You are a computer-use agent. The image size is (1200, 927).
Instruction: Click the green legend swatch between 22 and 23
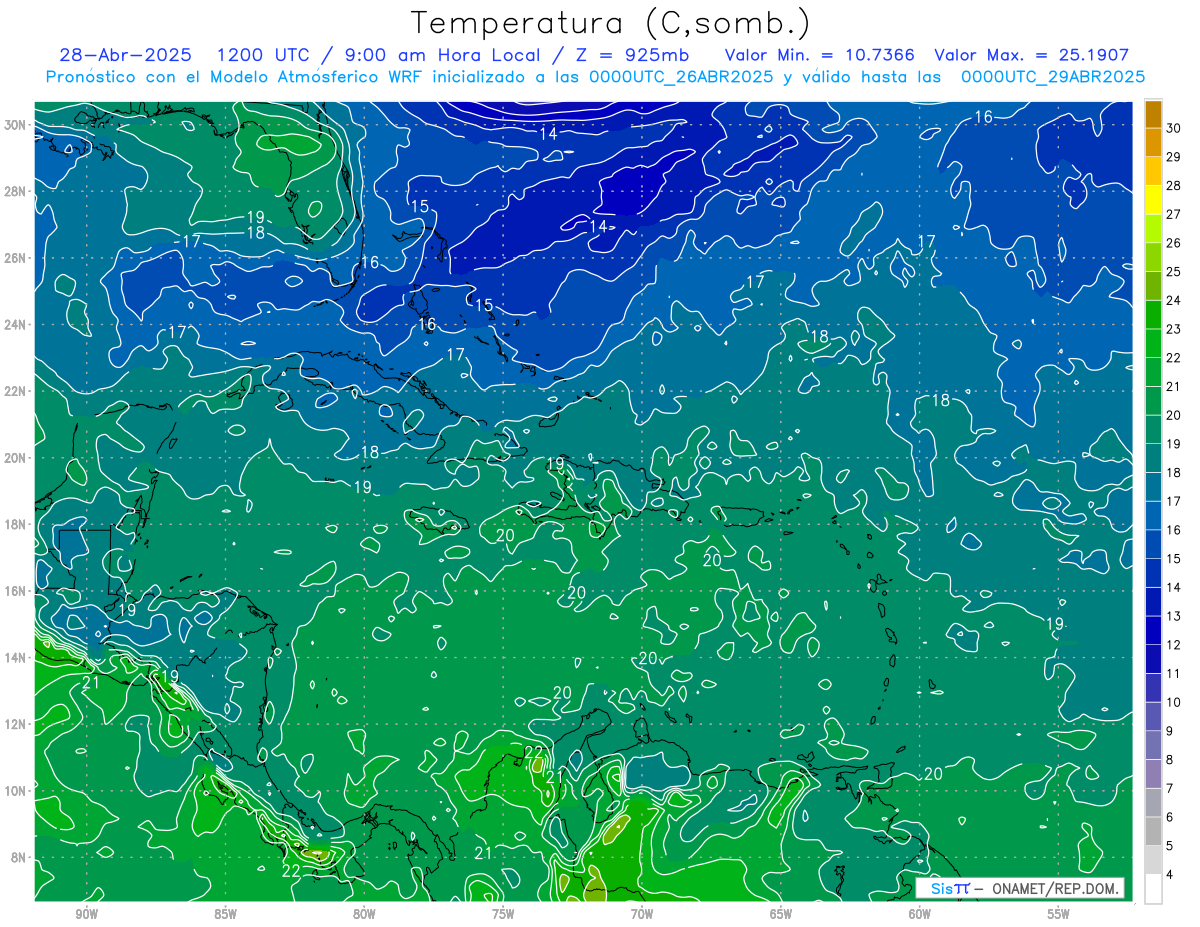(x=1153, y=344)
